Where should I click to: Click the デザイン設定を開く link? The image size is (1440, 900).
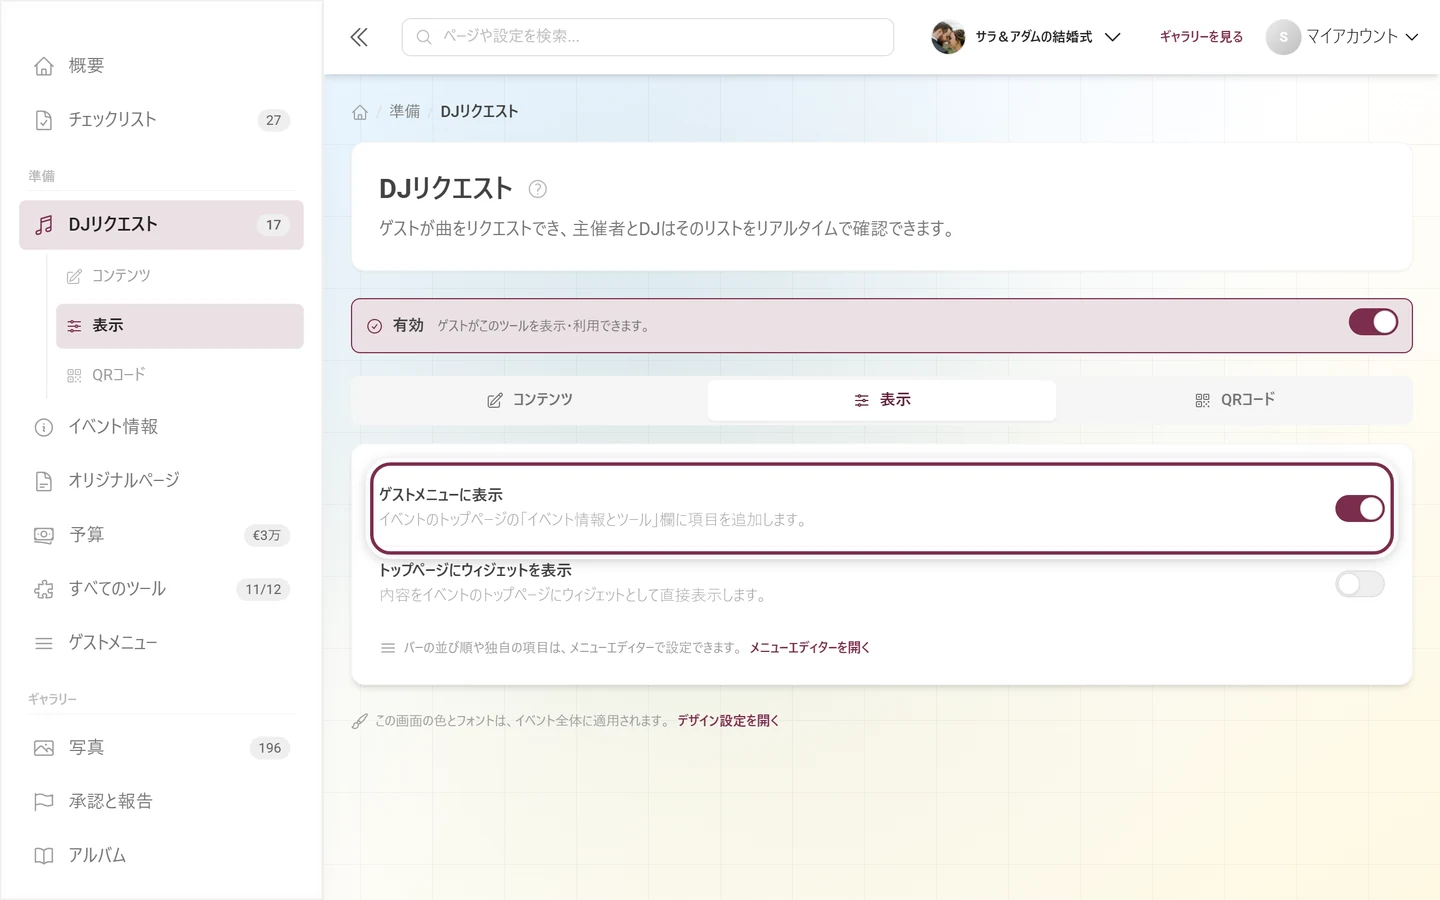click(x=728, y=721)
